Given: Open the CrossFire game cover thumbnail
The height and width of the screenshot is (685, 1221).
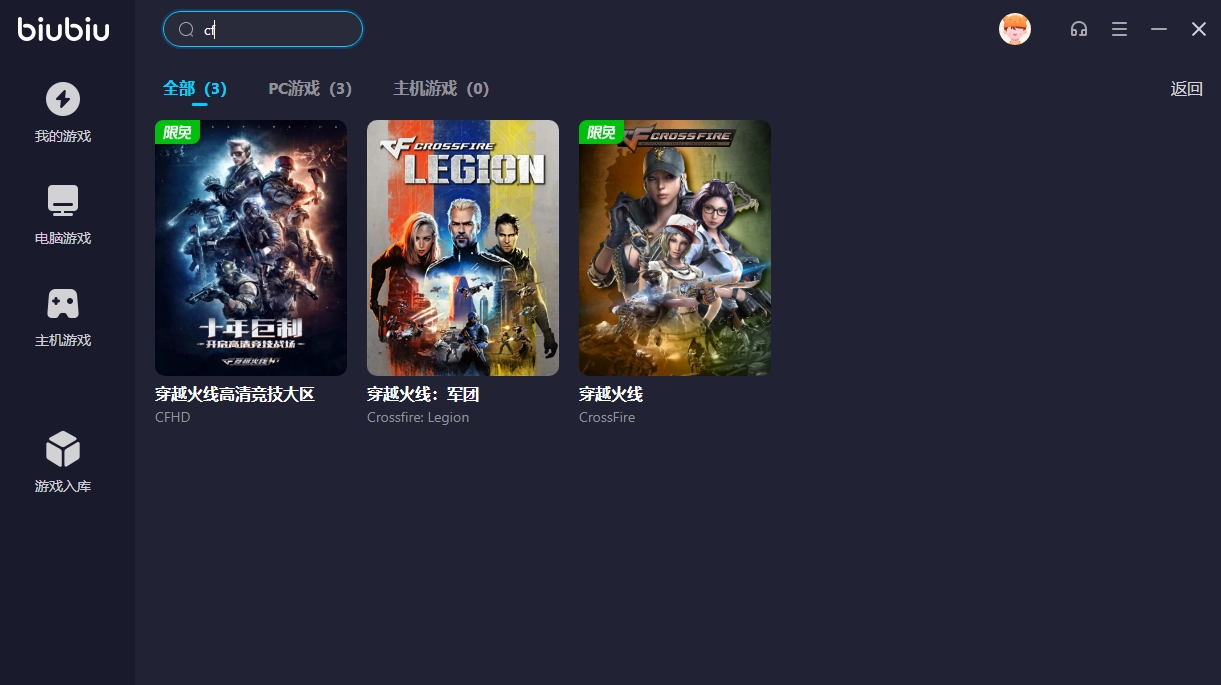Looking at the screenshot, I should [x=675, y=248].
